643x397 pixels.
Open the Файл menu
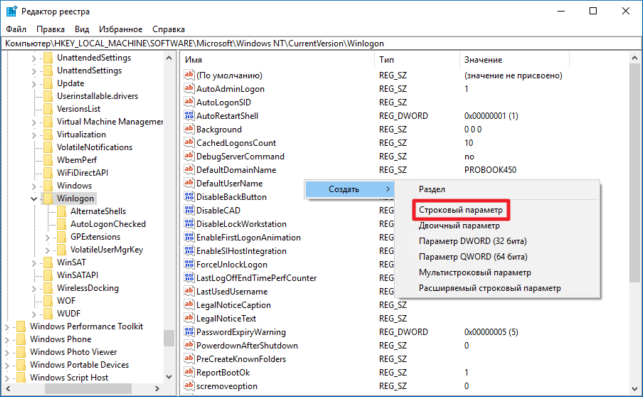16,29
